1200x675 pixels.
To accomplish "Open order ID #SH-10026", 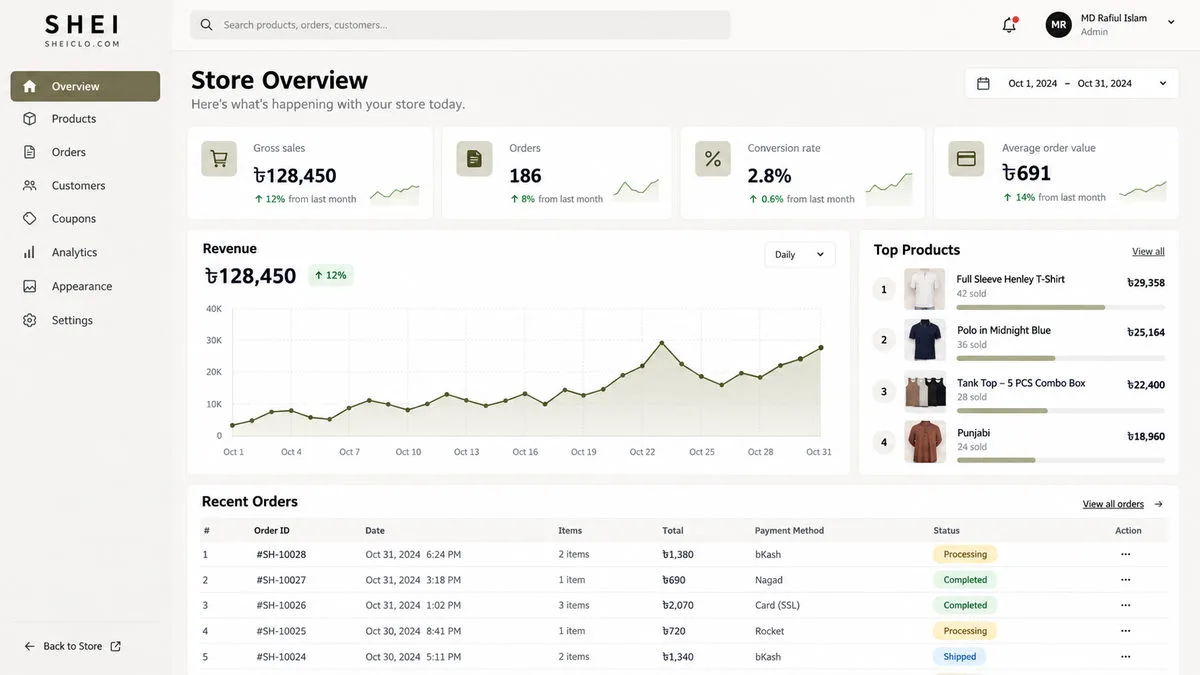I will coord(281,605).
